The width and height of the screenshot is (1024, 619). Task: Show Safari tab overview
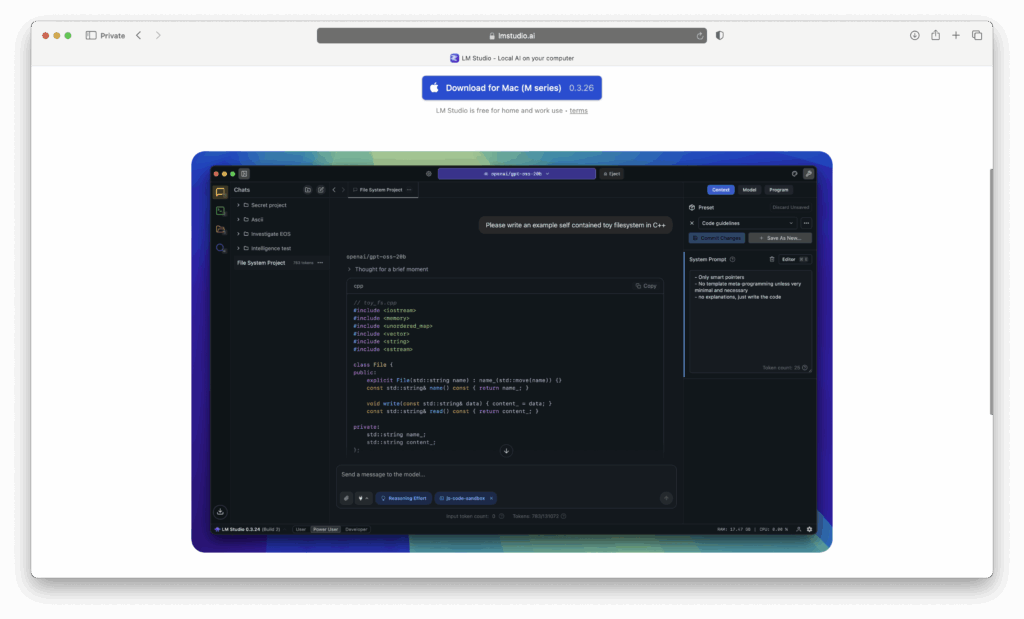(x=977, y=35)
